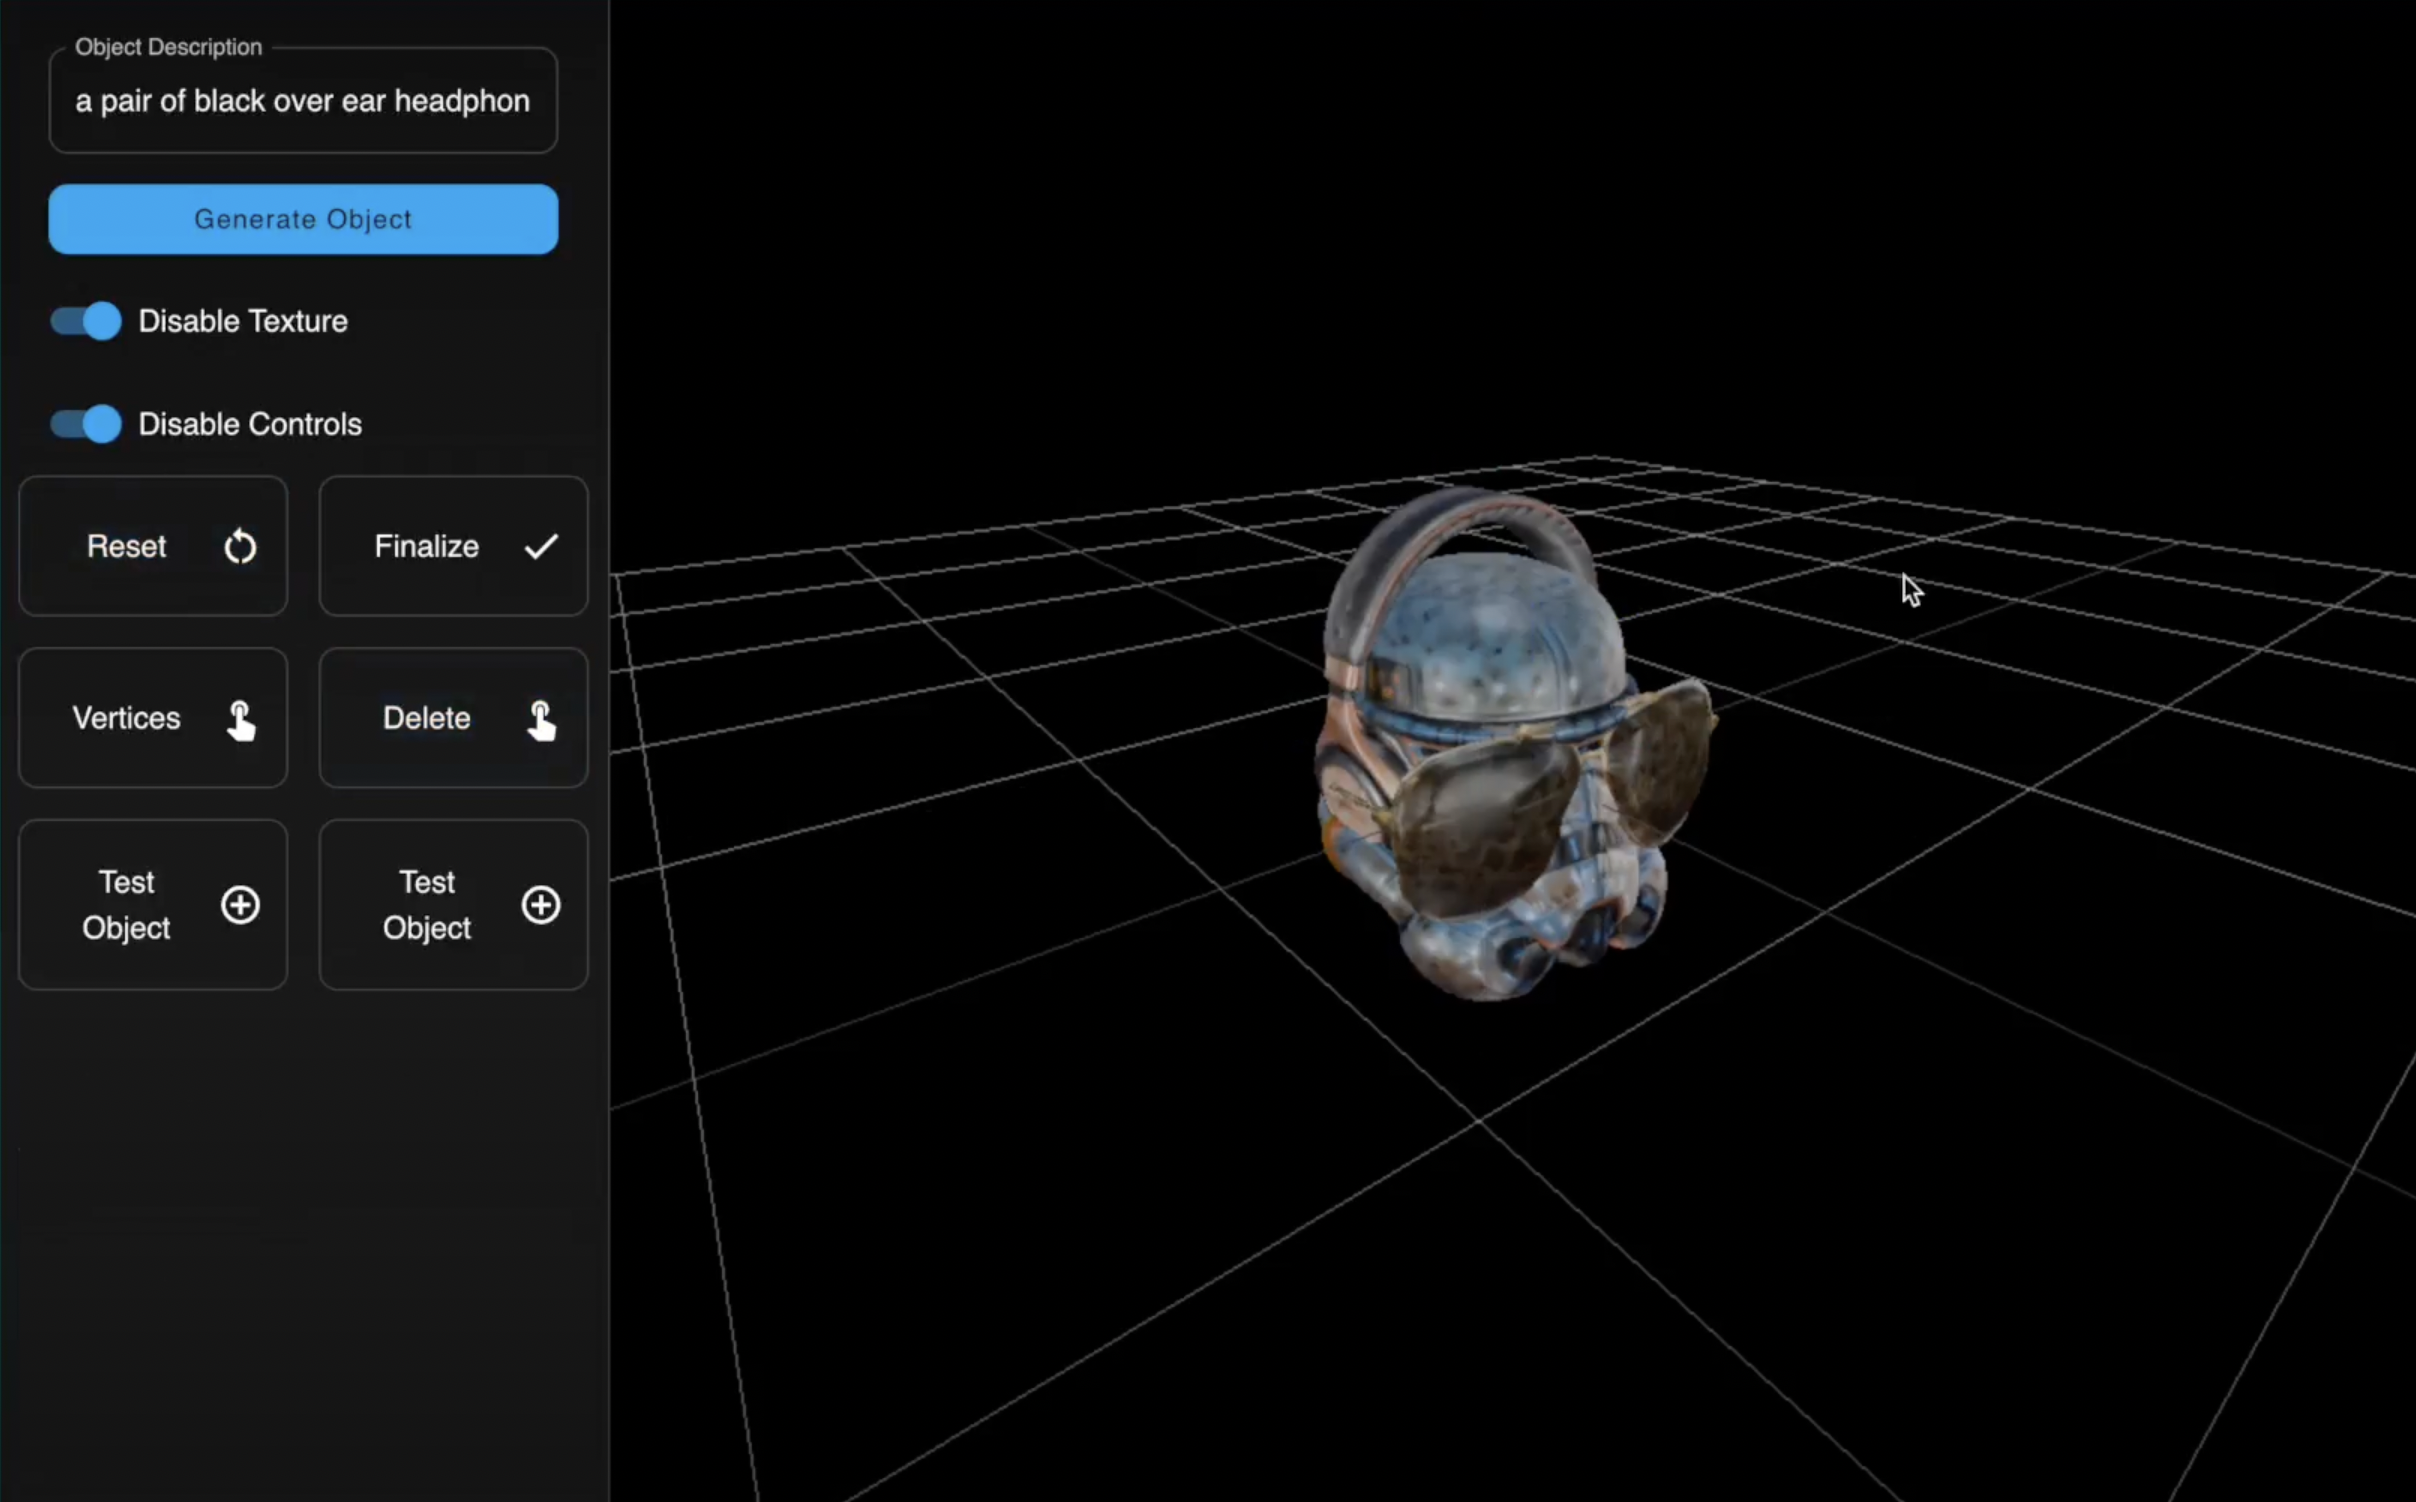This screenshot has width=2416, height=1502.
Task: Click the Delete hand pointer icon
Action: point(541,720)
